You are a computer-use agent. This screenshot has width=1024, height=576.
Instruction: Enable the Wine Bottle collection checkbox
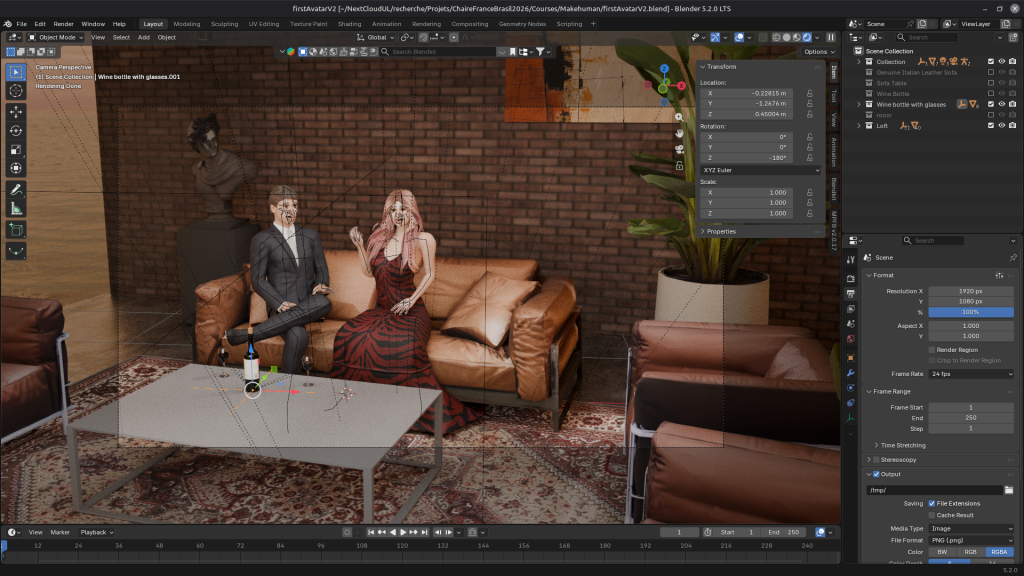(x=991, y=93)
